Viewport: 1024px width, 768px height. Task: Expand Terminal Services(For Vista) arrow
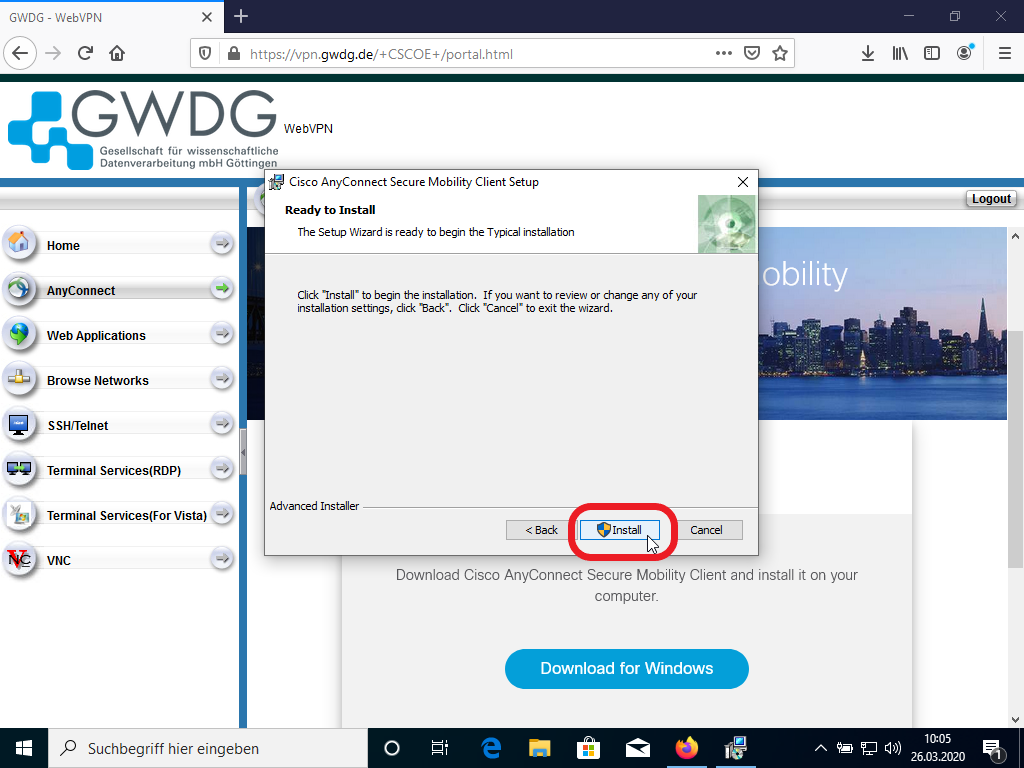click(x=222, y=514)
